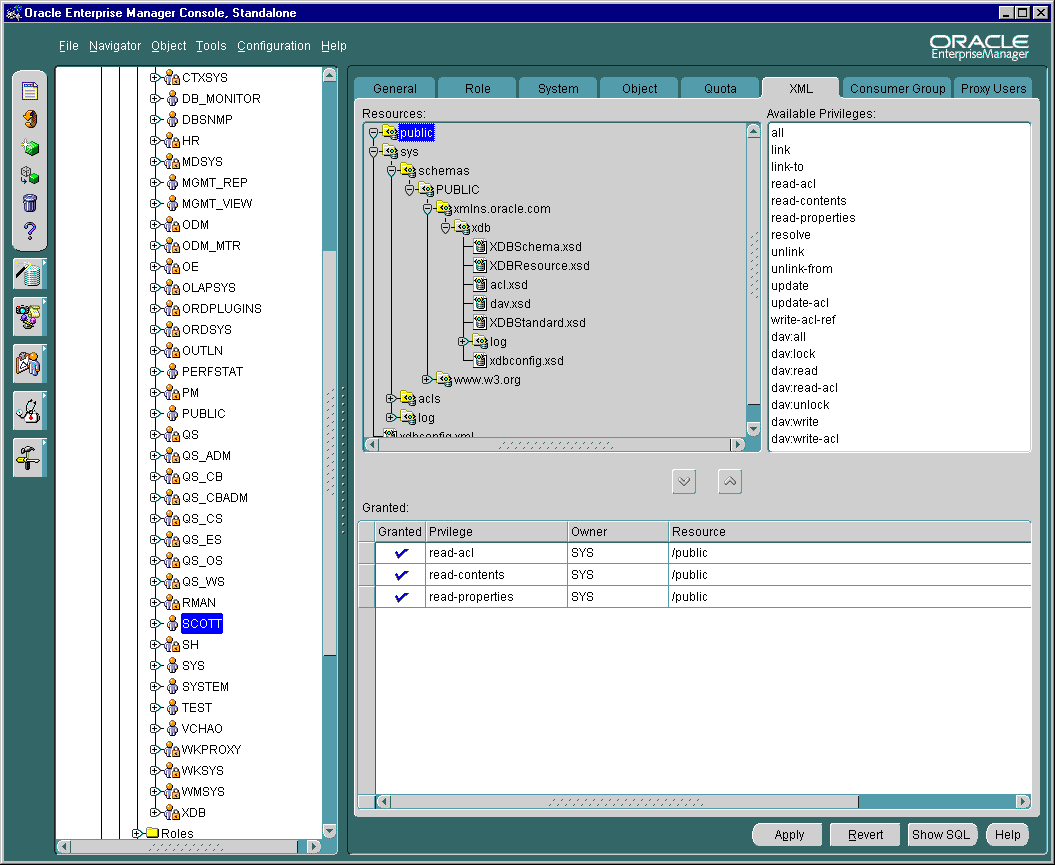
Task: Click the trash can delete icon
Action: 29,204
